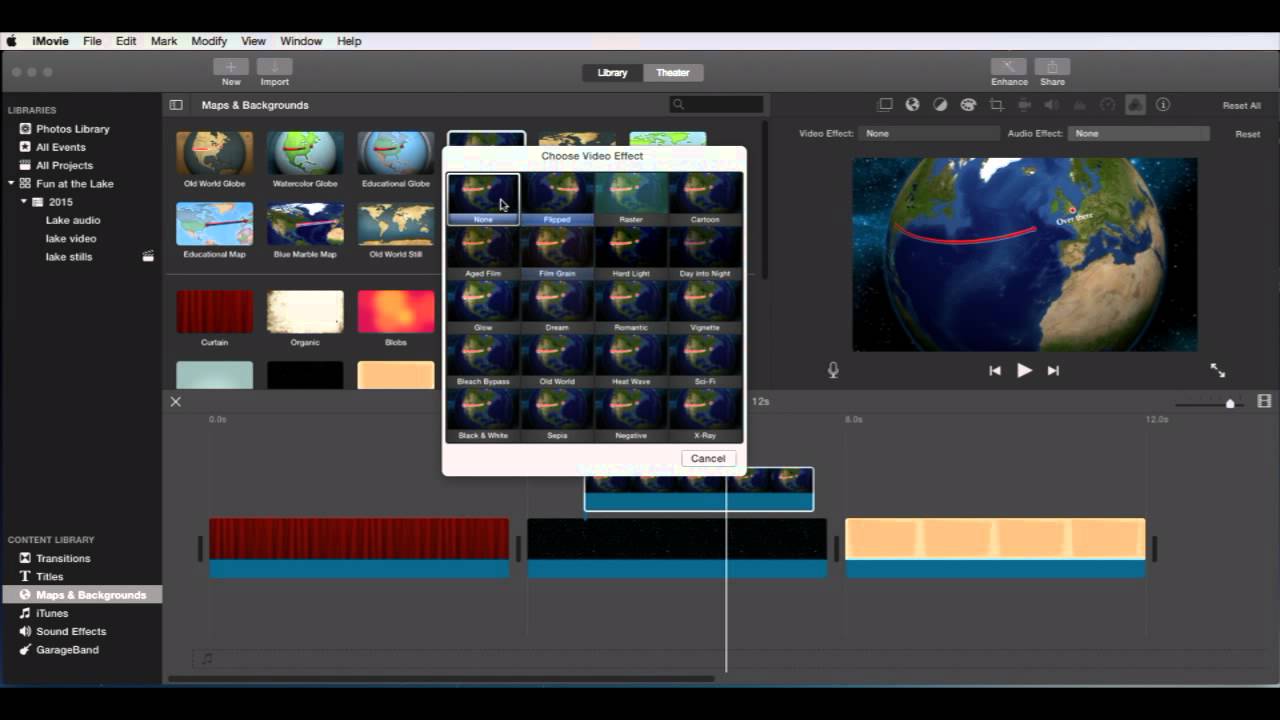Expand the viewer to fullscreen

pyautogui.click(x=1218, y=370)
